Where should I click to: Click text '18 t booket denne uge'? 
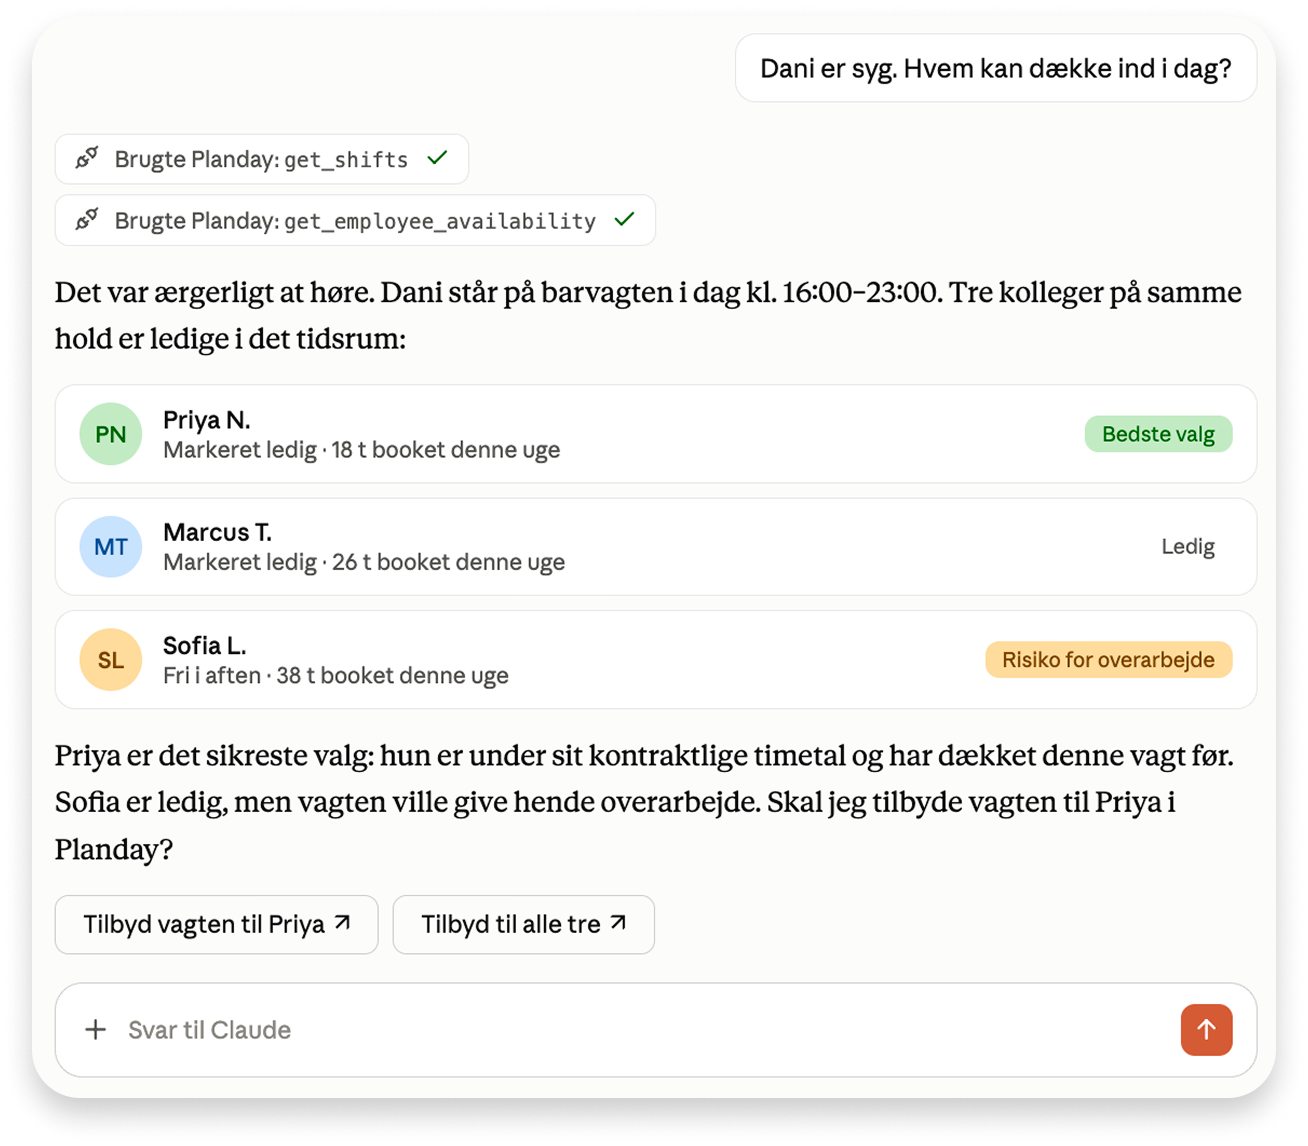pos(446,450)
